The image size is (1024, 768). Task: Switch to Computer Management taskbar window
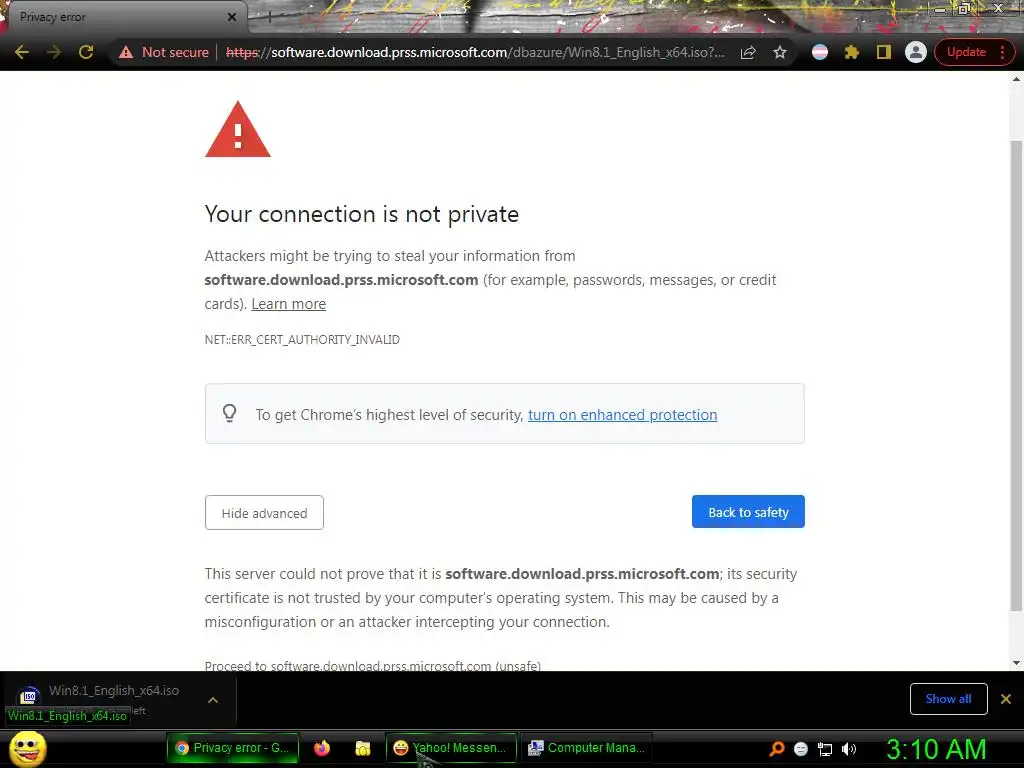click(586, 748)
